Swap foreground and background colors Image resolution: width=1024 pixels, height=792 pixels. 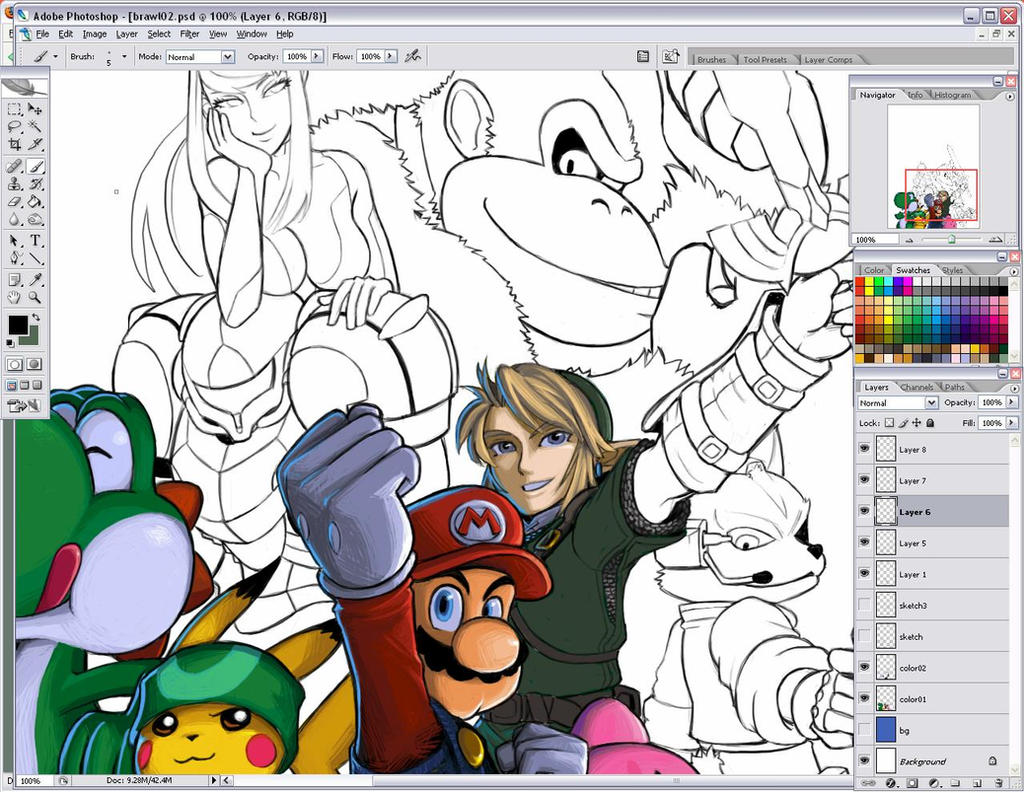[37, 317]
